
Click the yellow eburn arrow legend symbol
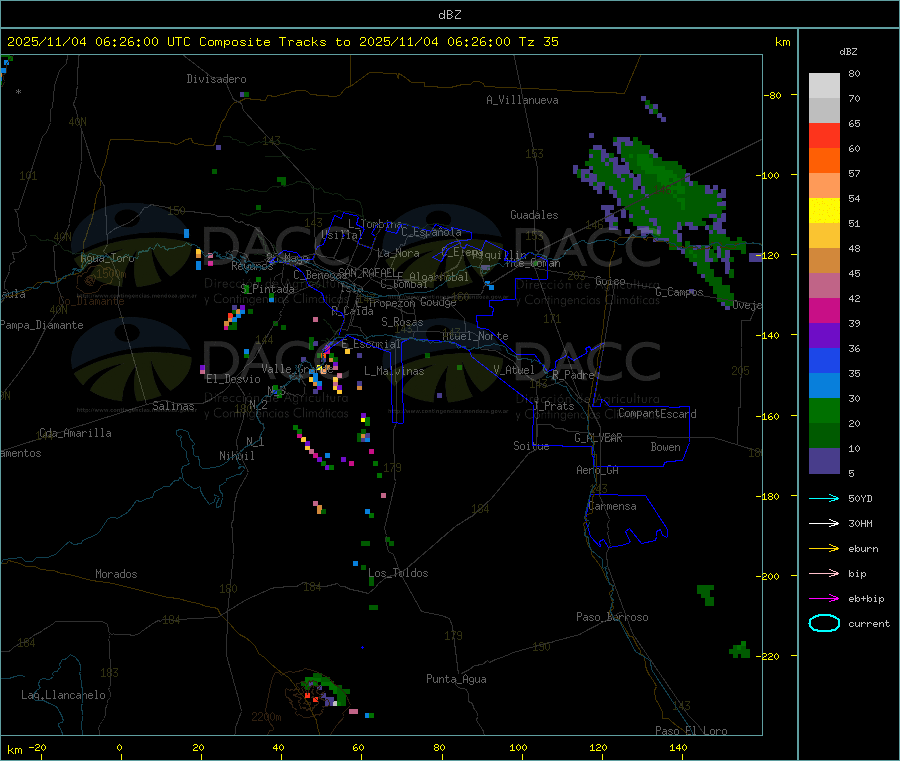(x=824, y=548)
